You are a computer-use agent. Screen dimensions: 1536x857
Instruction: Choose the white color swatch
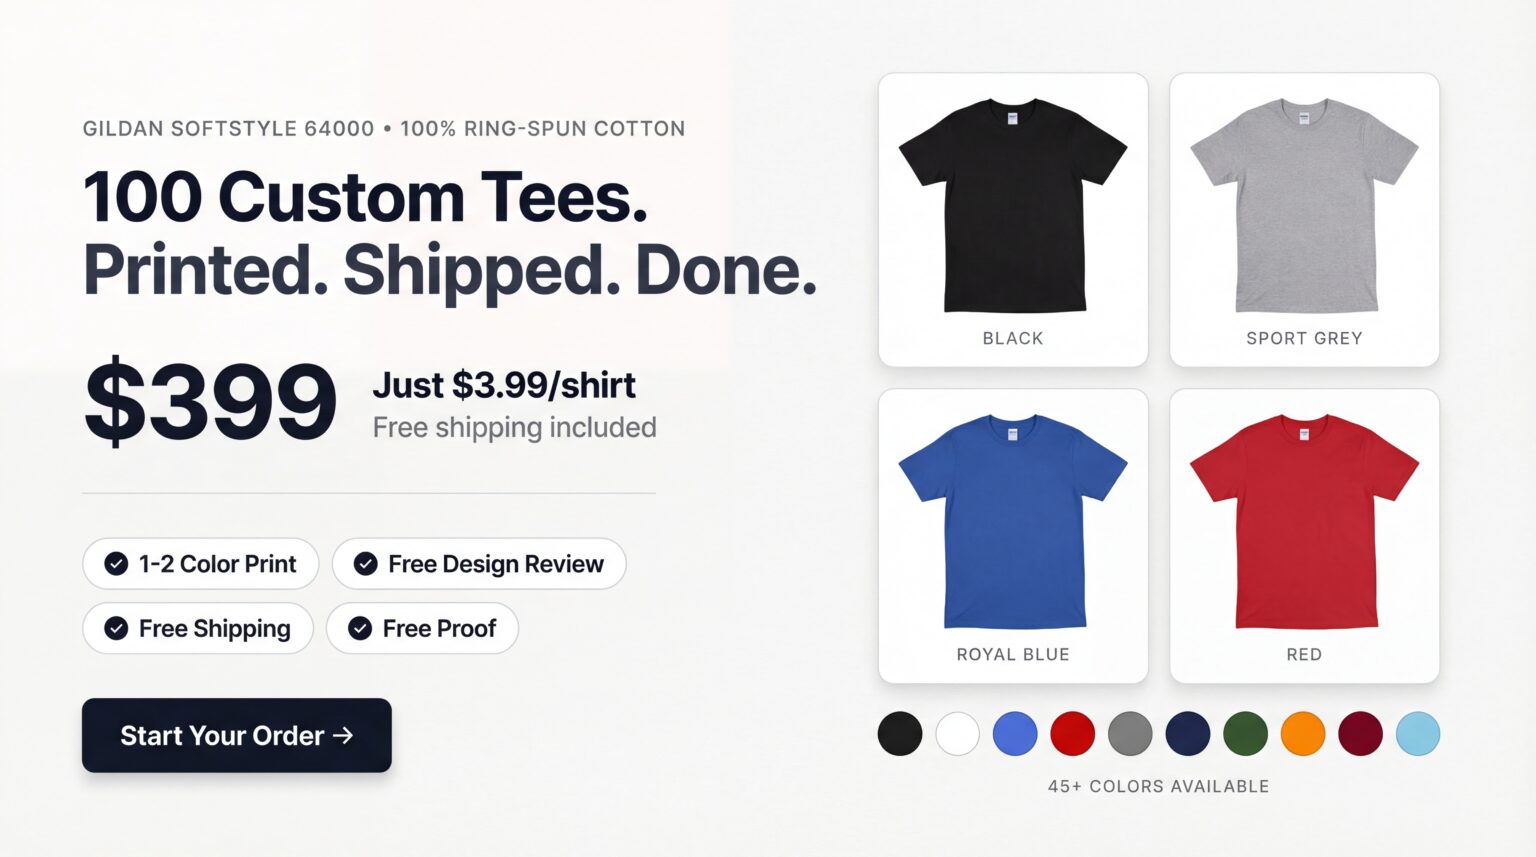[957, 734]
